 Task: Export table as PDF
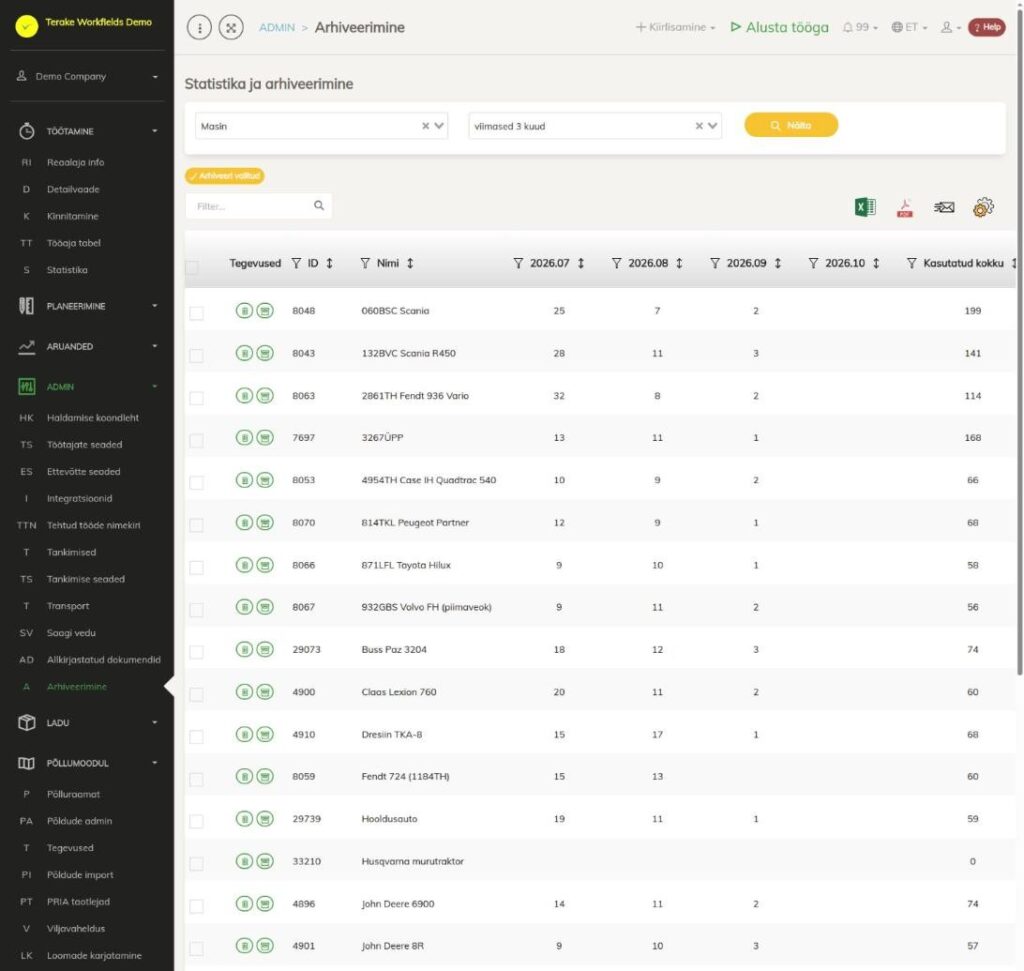click(x=904, y=208)
